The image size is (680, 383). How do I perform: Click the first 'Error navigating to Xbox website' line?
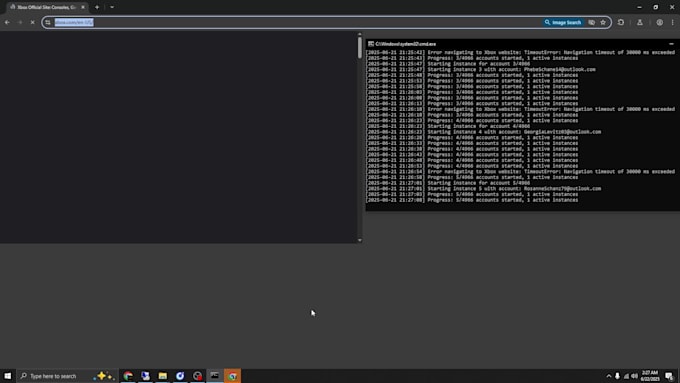520,52
